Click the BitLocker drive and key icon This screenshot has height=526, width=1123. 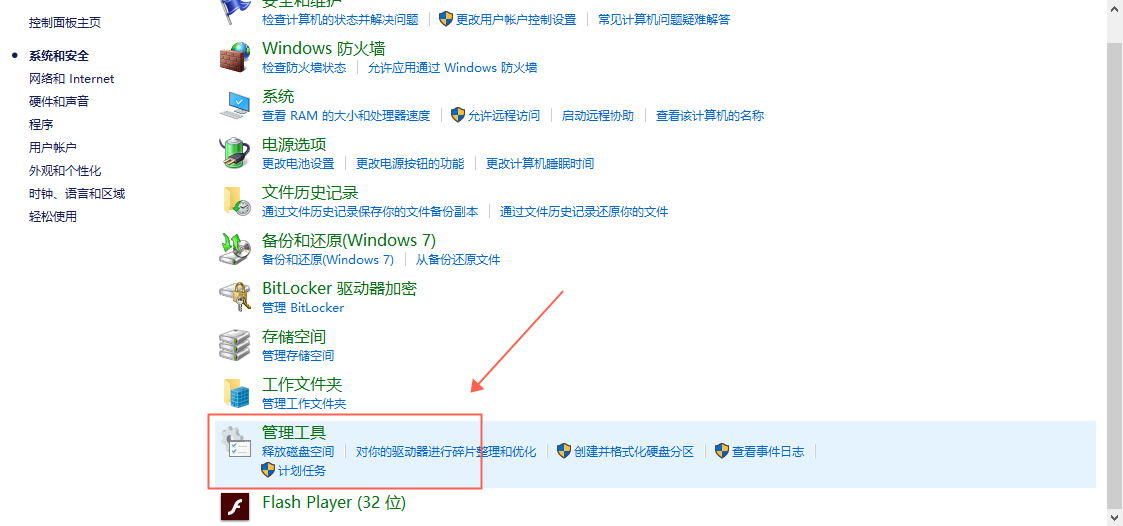pyautogui.click(x=235, y=297)
